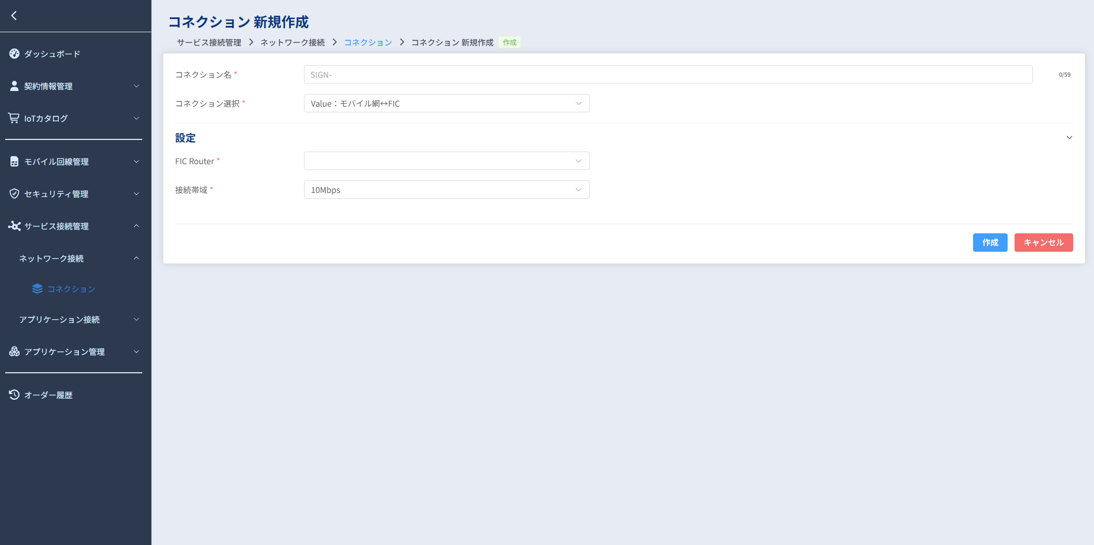Click the キャンセル cancel button
The image size is (1094, 545).
(1043, 243)
